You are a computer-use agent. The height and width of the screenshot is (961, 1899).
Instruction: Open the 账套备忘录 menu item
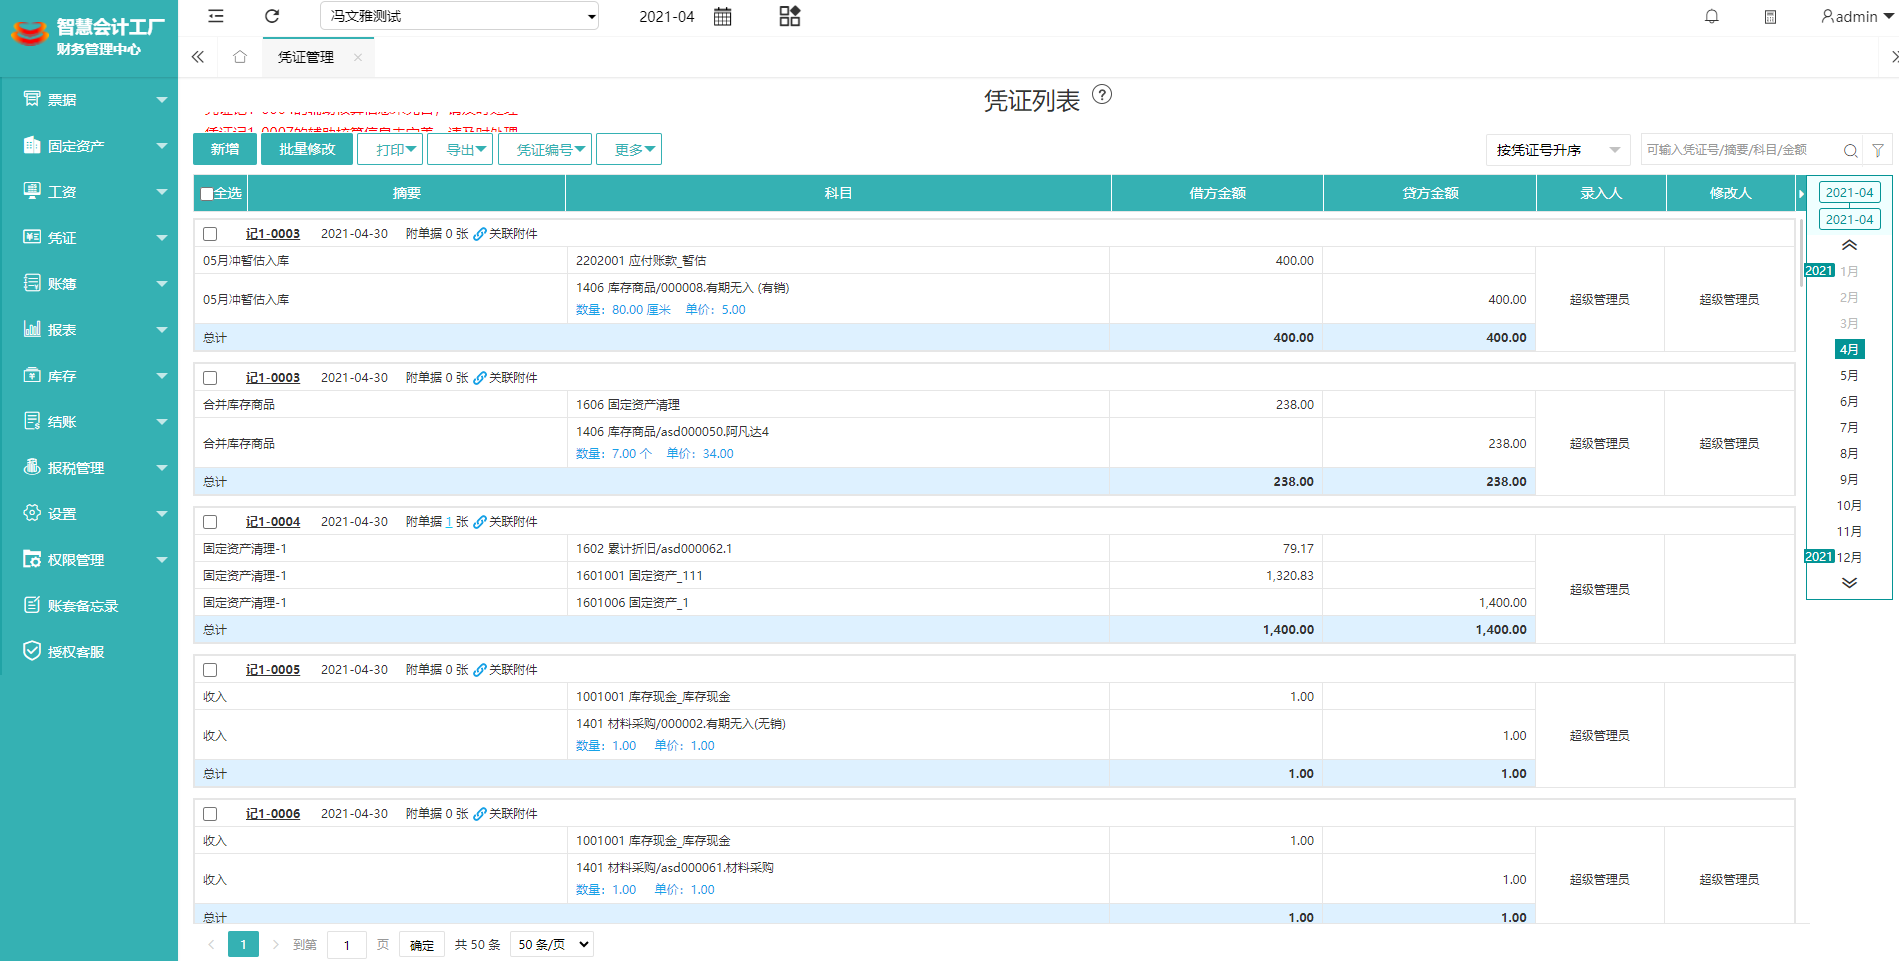pos(89,605)
